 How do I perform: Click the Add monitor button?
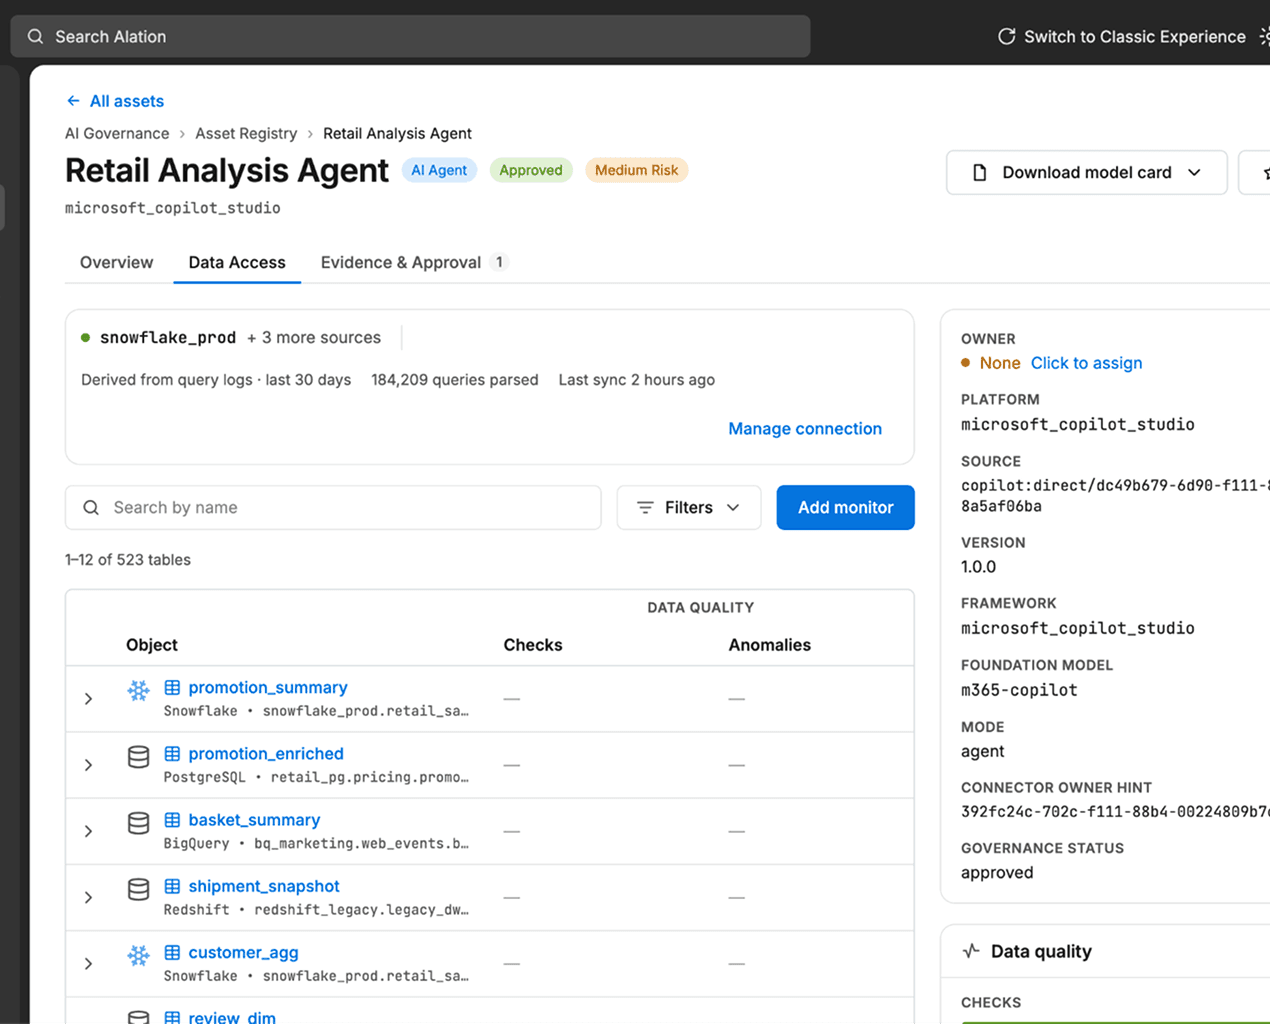845,508
